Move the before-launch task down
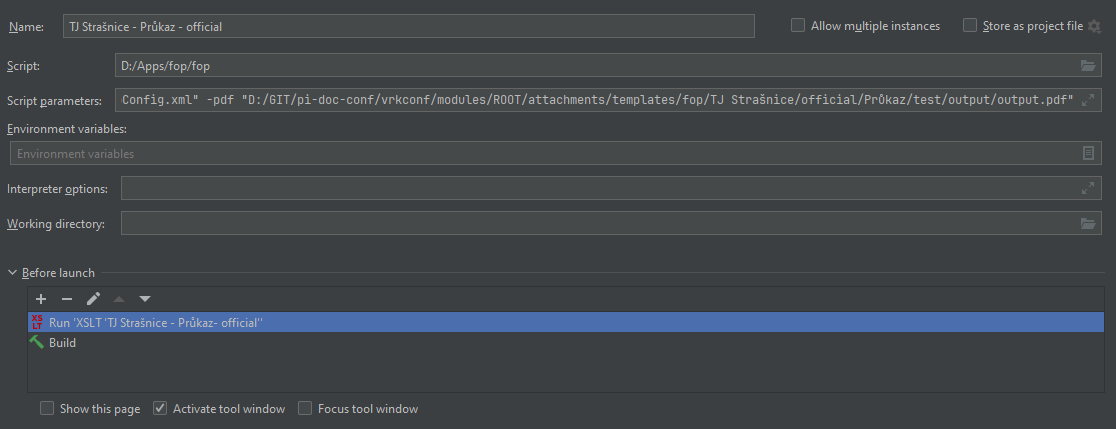This screenshot has height=429, width=1116. tap(145, 299)
